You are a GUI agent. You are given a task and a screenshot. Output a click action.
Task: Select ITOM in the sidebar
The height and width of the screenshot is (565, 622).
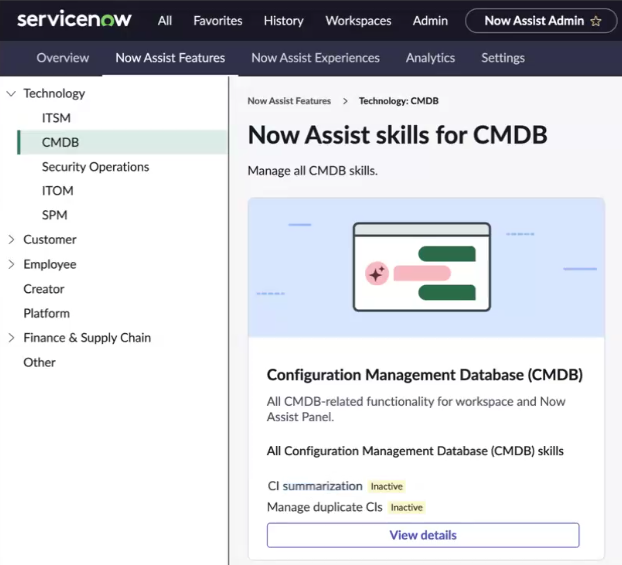coord(58,191)
